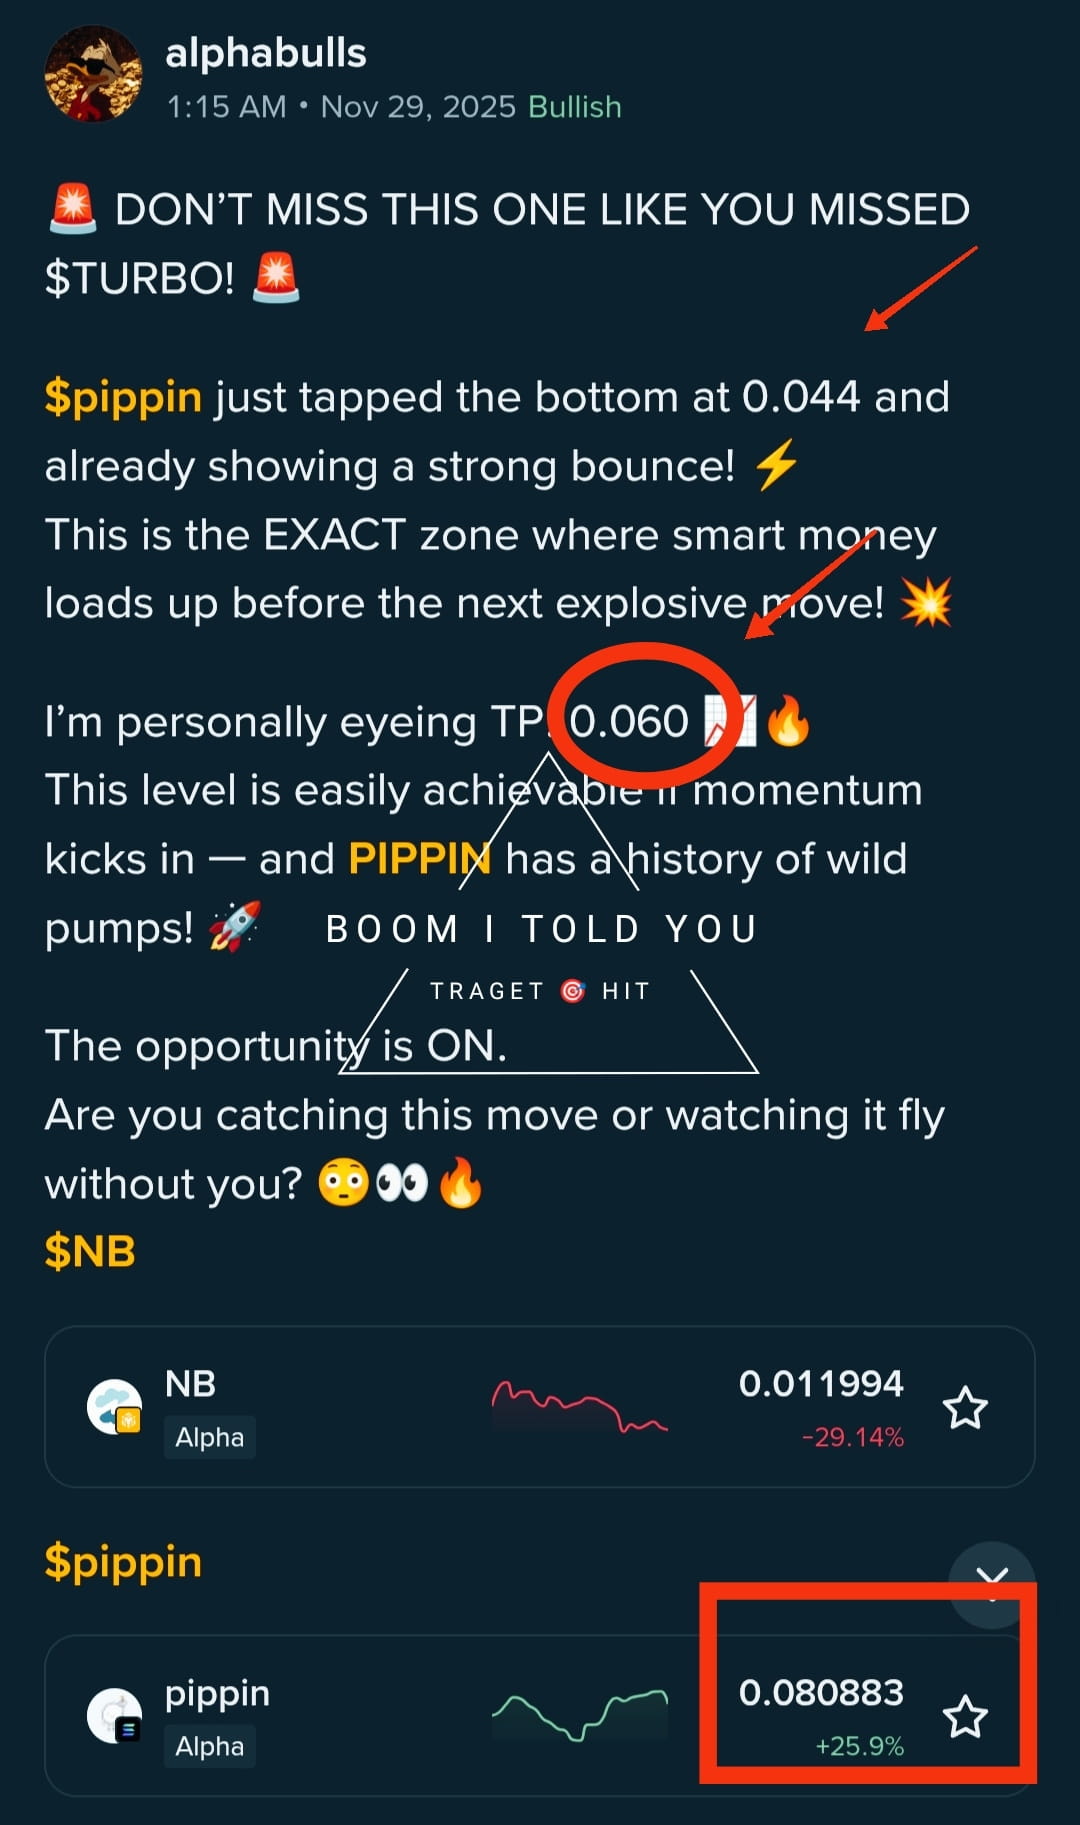Open alphabulls profile avatar

click(93, 74)
